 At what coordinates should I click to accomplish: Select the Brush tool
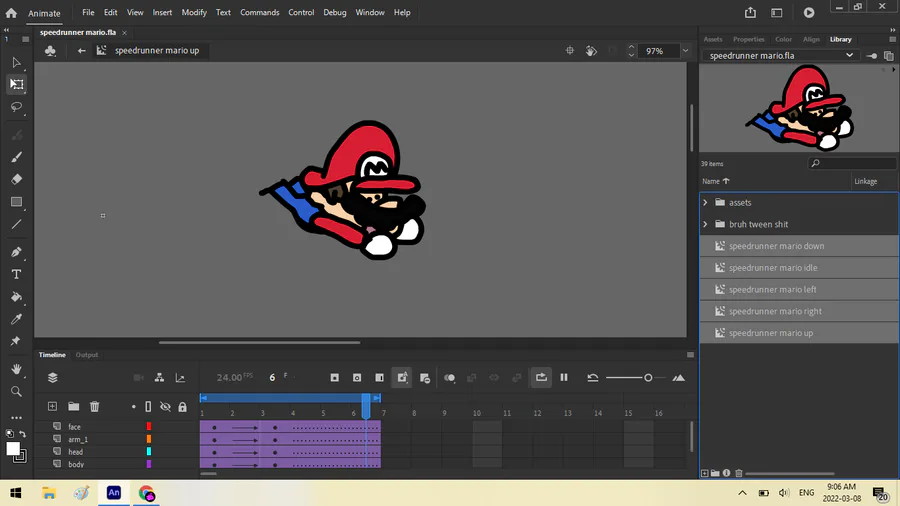click(x=16, y=157)
